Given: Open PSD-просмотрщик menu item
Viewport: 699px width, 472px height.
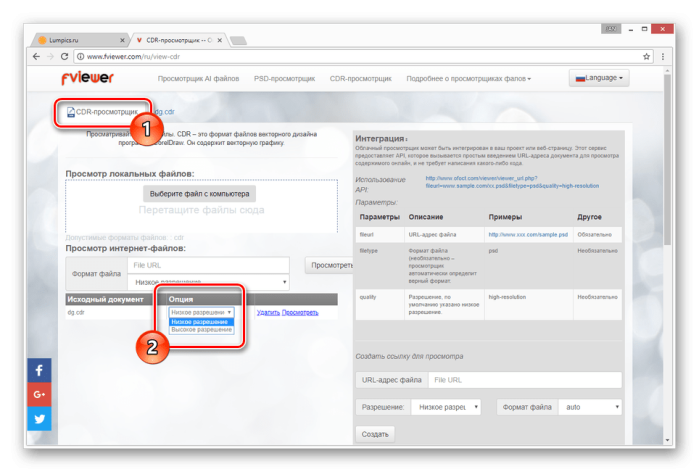Looking at the screenshot, I should click(284, 78).
